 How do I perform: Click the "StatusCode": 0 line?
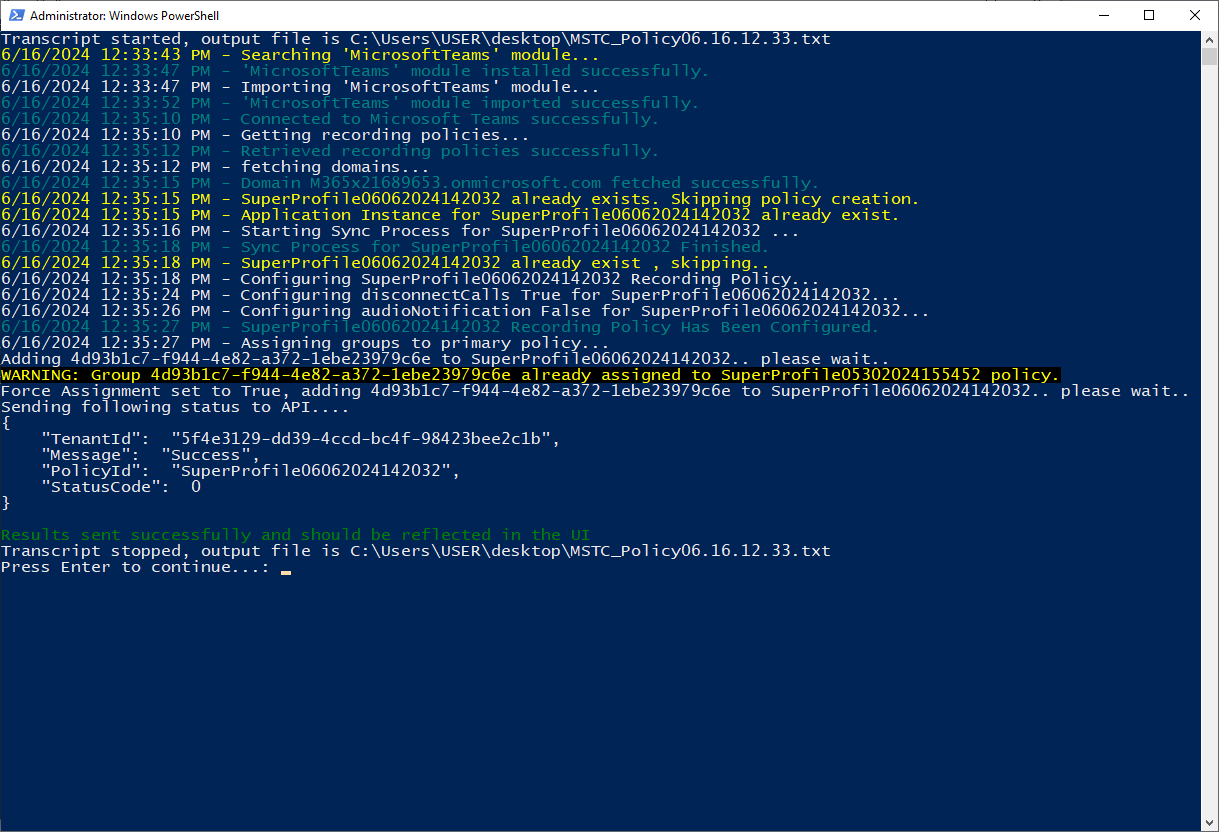tap(121, 487)
